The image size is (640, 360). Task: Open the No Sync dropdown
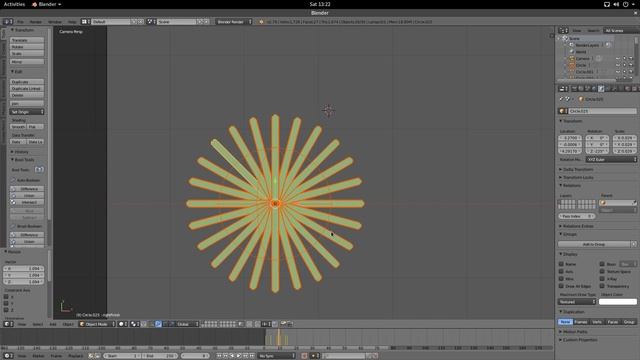click(x=276, y=356)
